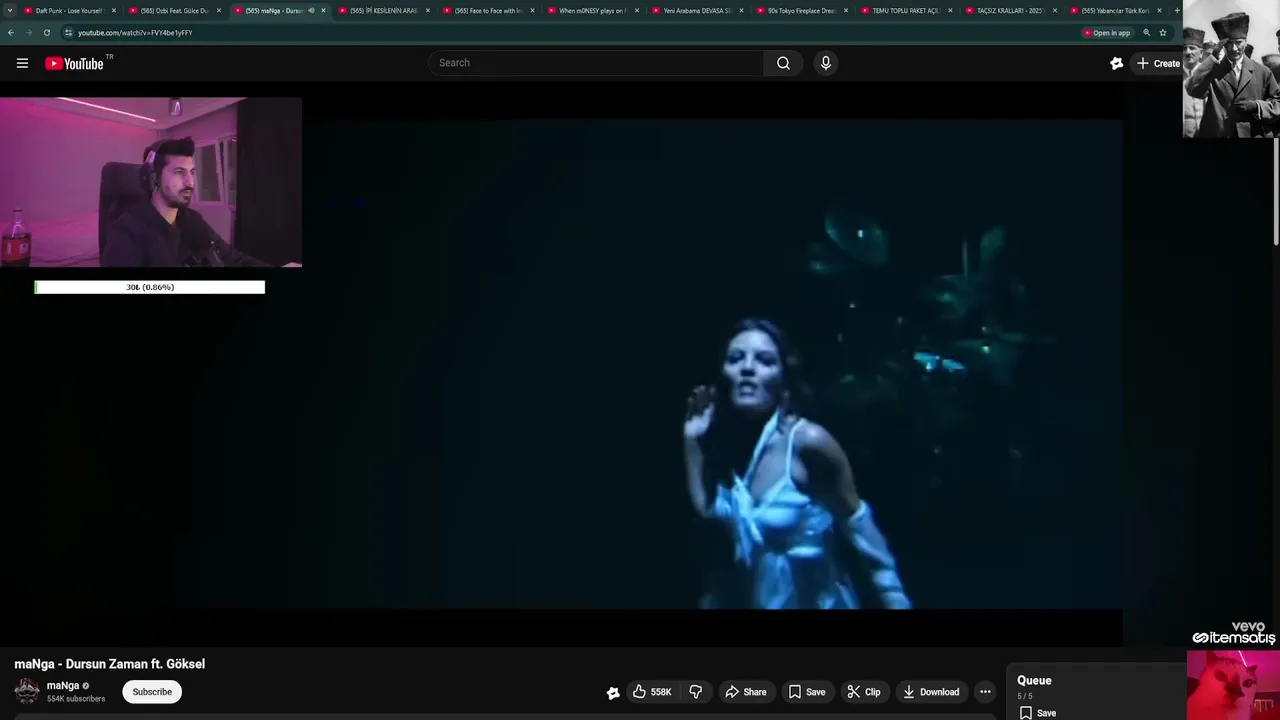Click the address bar URL
The width and height of the screenshot is (1280, 720).
tap(135, 32)
